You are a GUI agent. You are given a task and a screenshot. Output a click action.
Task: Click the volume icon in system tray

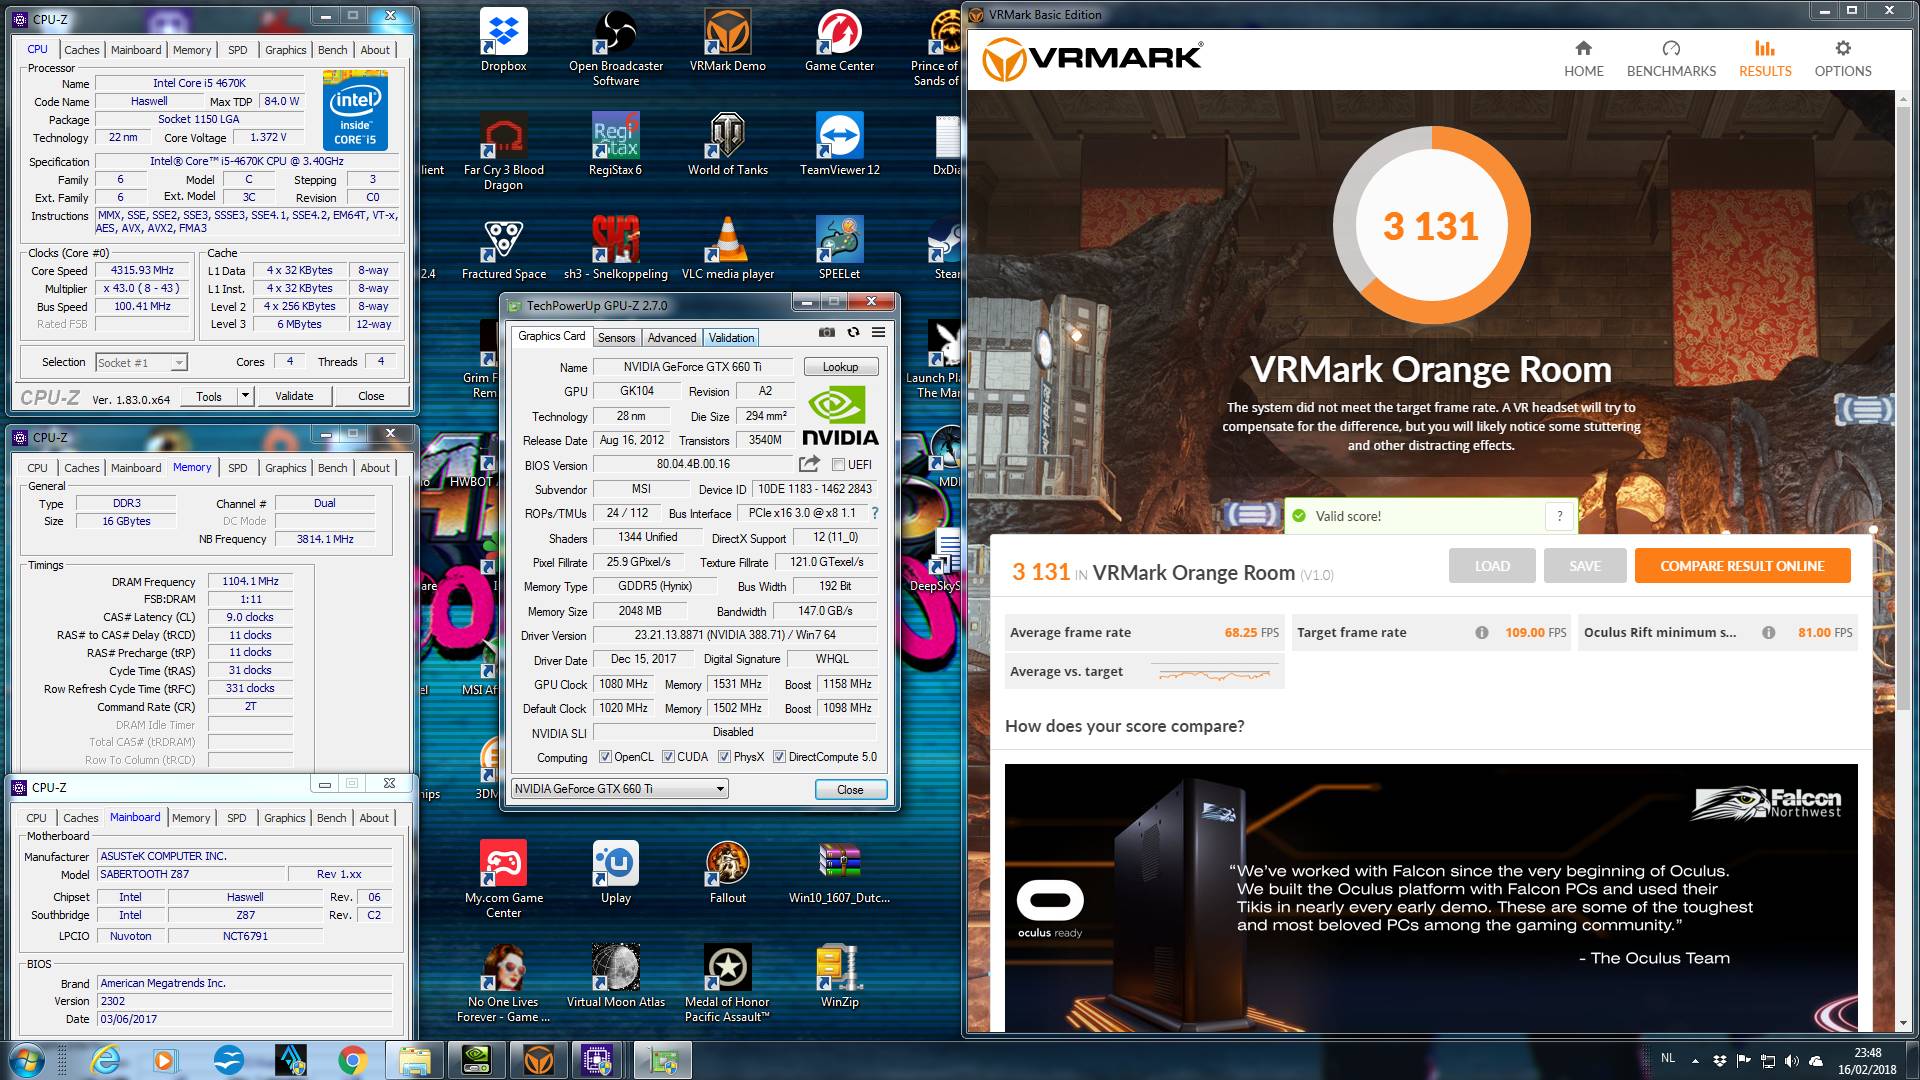pyautogui.click(x=1791, y=1061)
